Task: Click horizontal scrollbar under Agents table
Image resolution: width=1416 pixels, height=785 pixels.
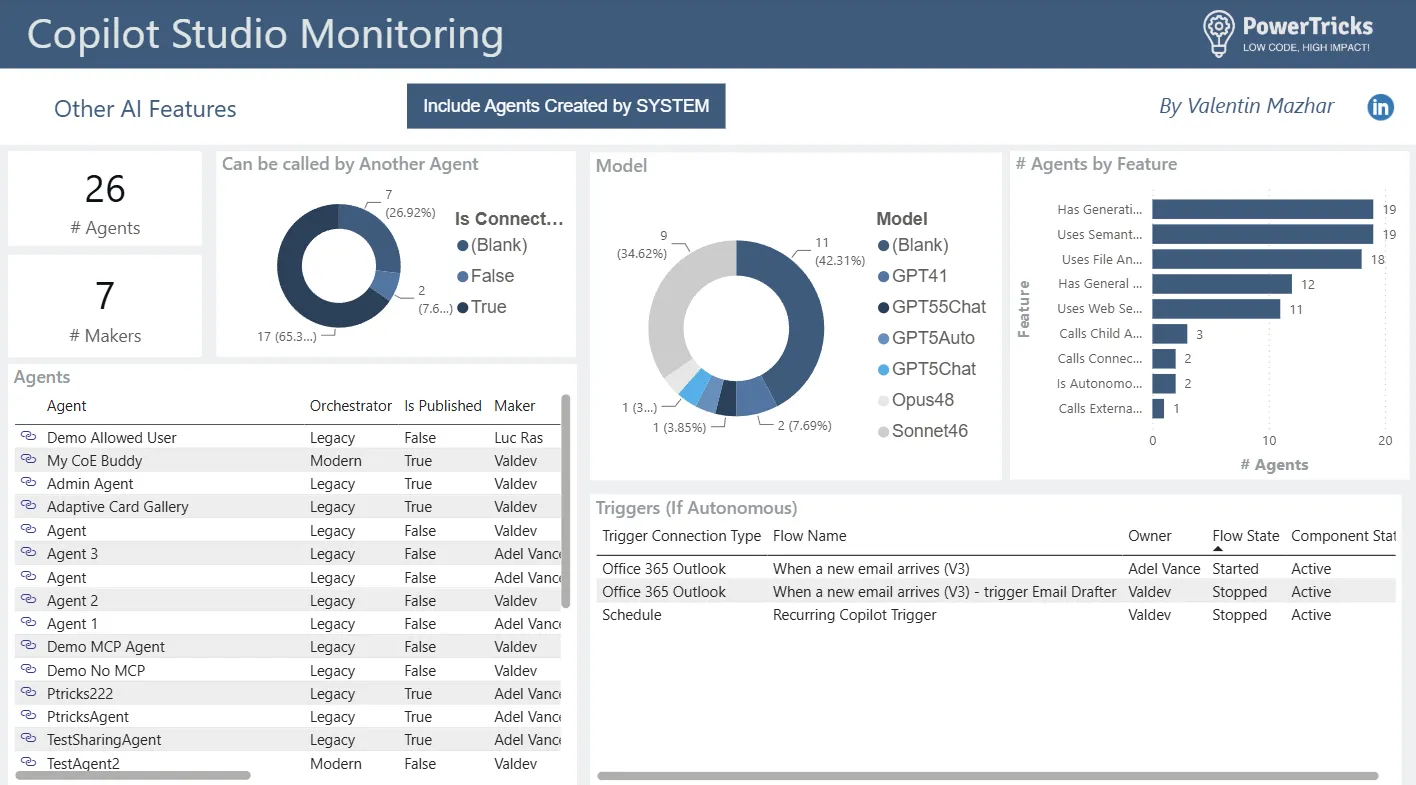Action: (x=133, y=775)
